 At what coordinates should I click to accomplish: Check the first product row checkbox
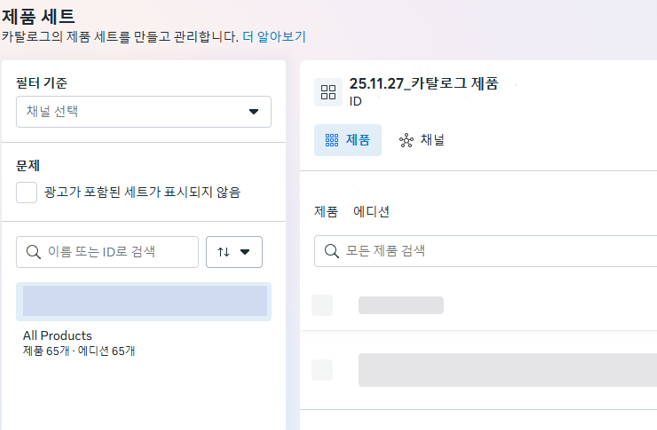coord(322,305)
